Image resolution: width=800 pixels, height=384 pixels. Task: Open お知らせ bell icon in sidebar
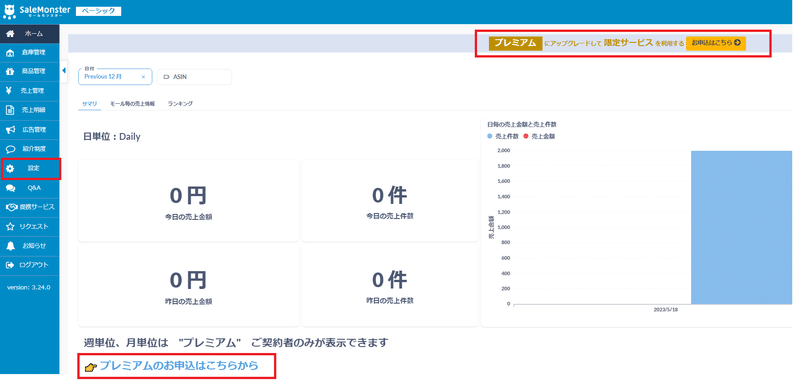[x=10, y=246]
